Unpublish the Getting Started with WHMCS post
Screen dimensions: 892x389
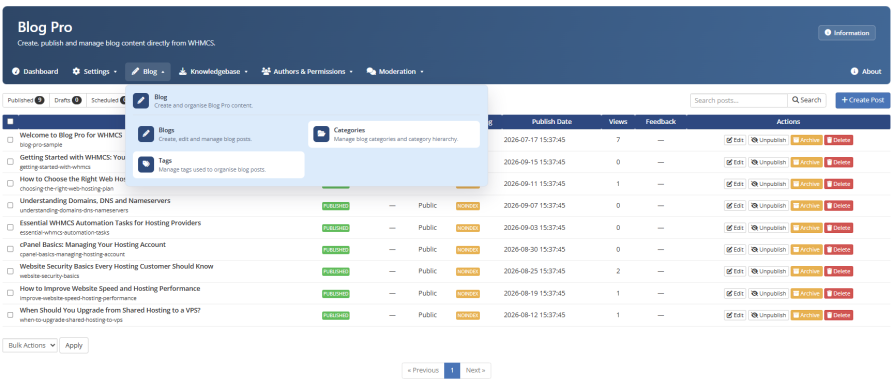coord(769,162)
